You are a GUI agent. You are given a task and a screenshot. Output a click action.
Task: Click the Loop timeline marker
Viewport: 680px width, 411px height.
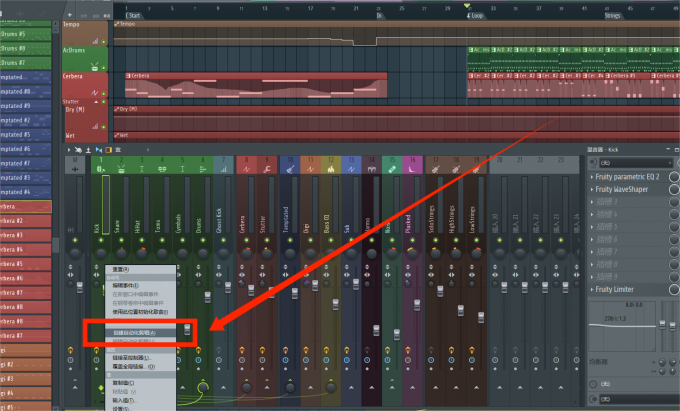(475, 16)
